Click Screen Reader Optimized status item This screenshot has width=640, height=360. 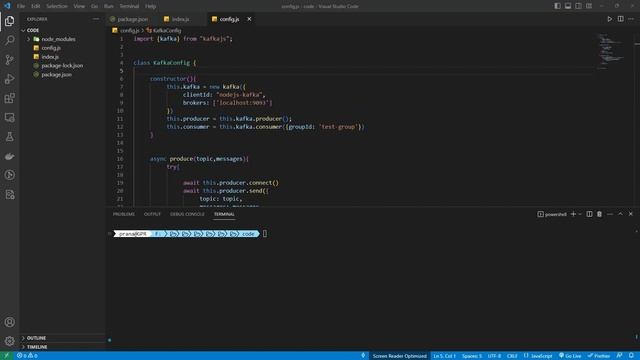pyautogui.click(x=399, y=356)
